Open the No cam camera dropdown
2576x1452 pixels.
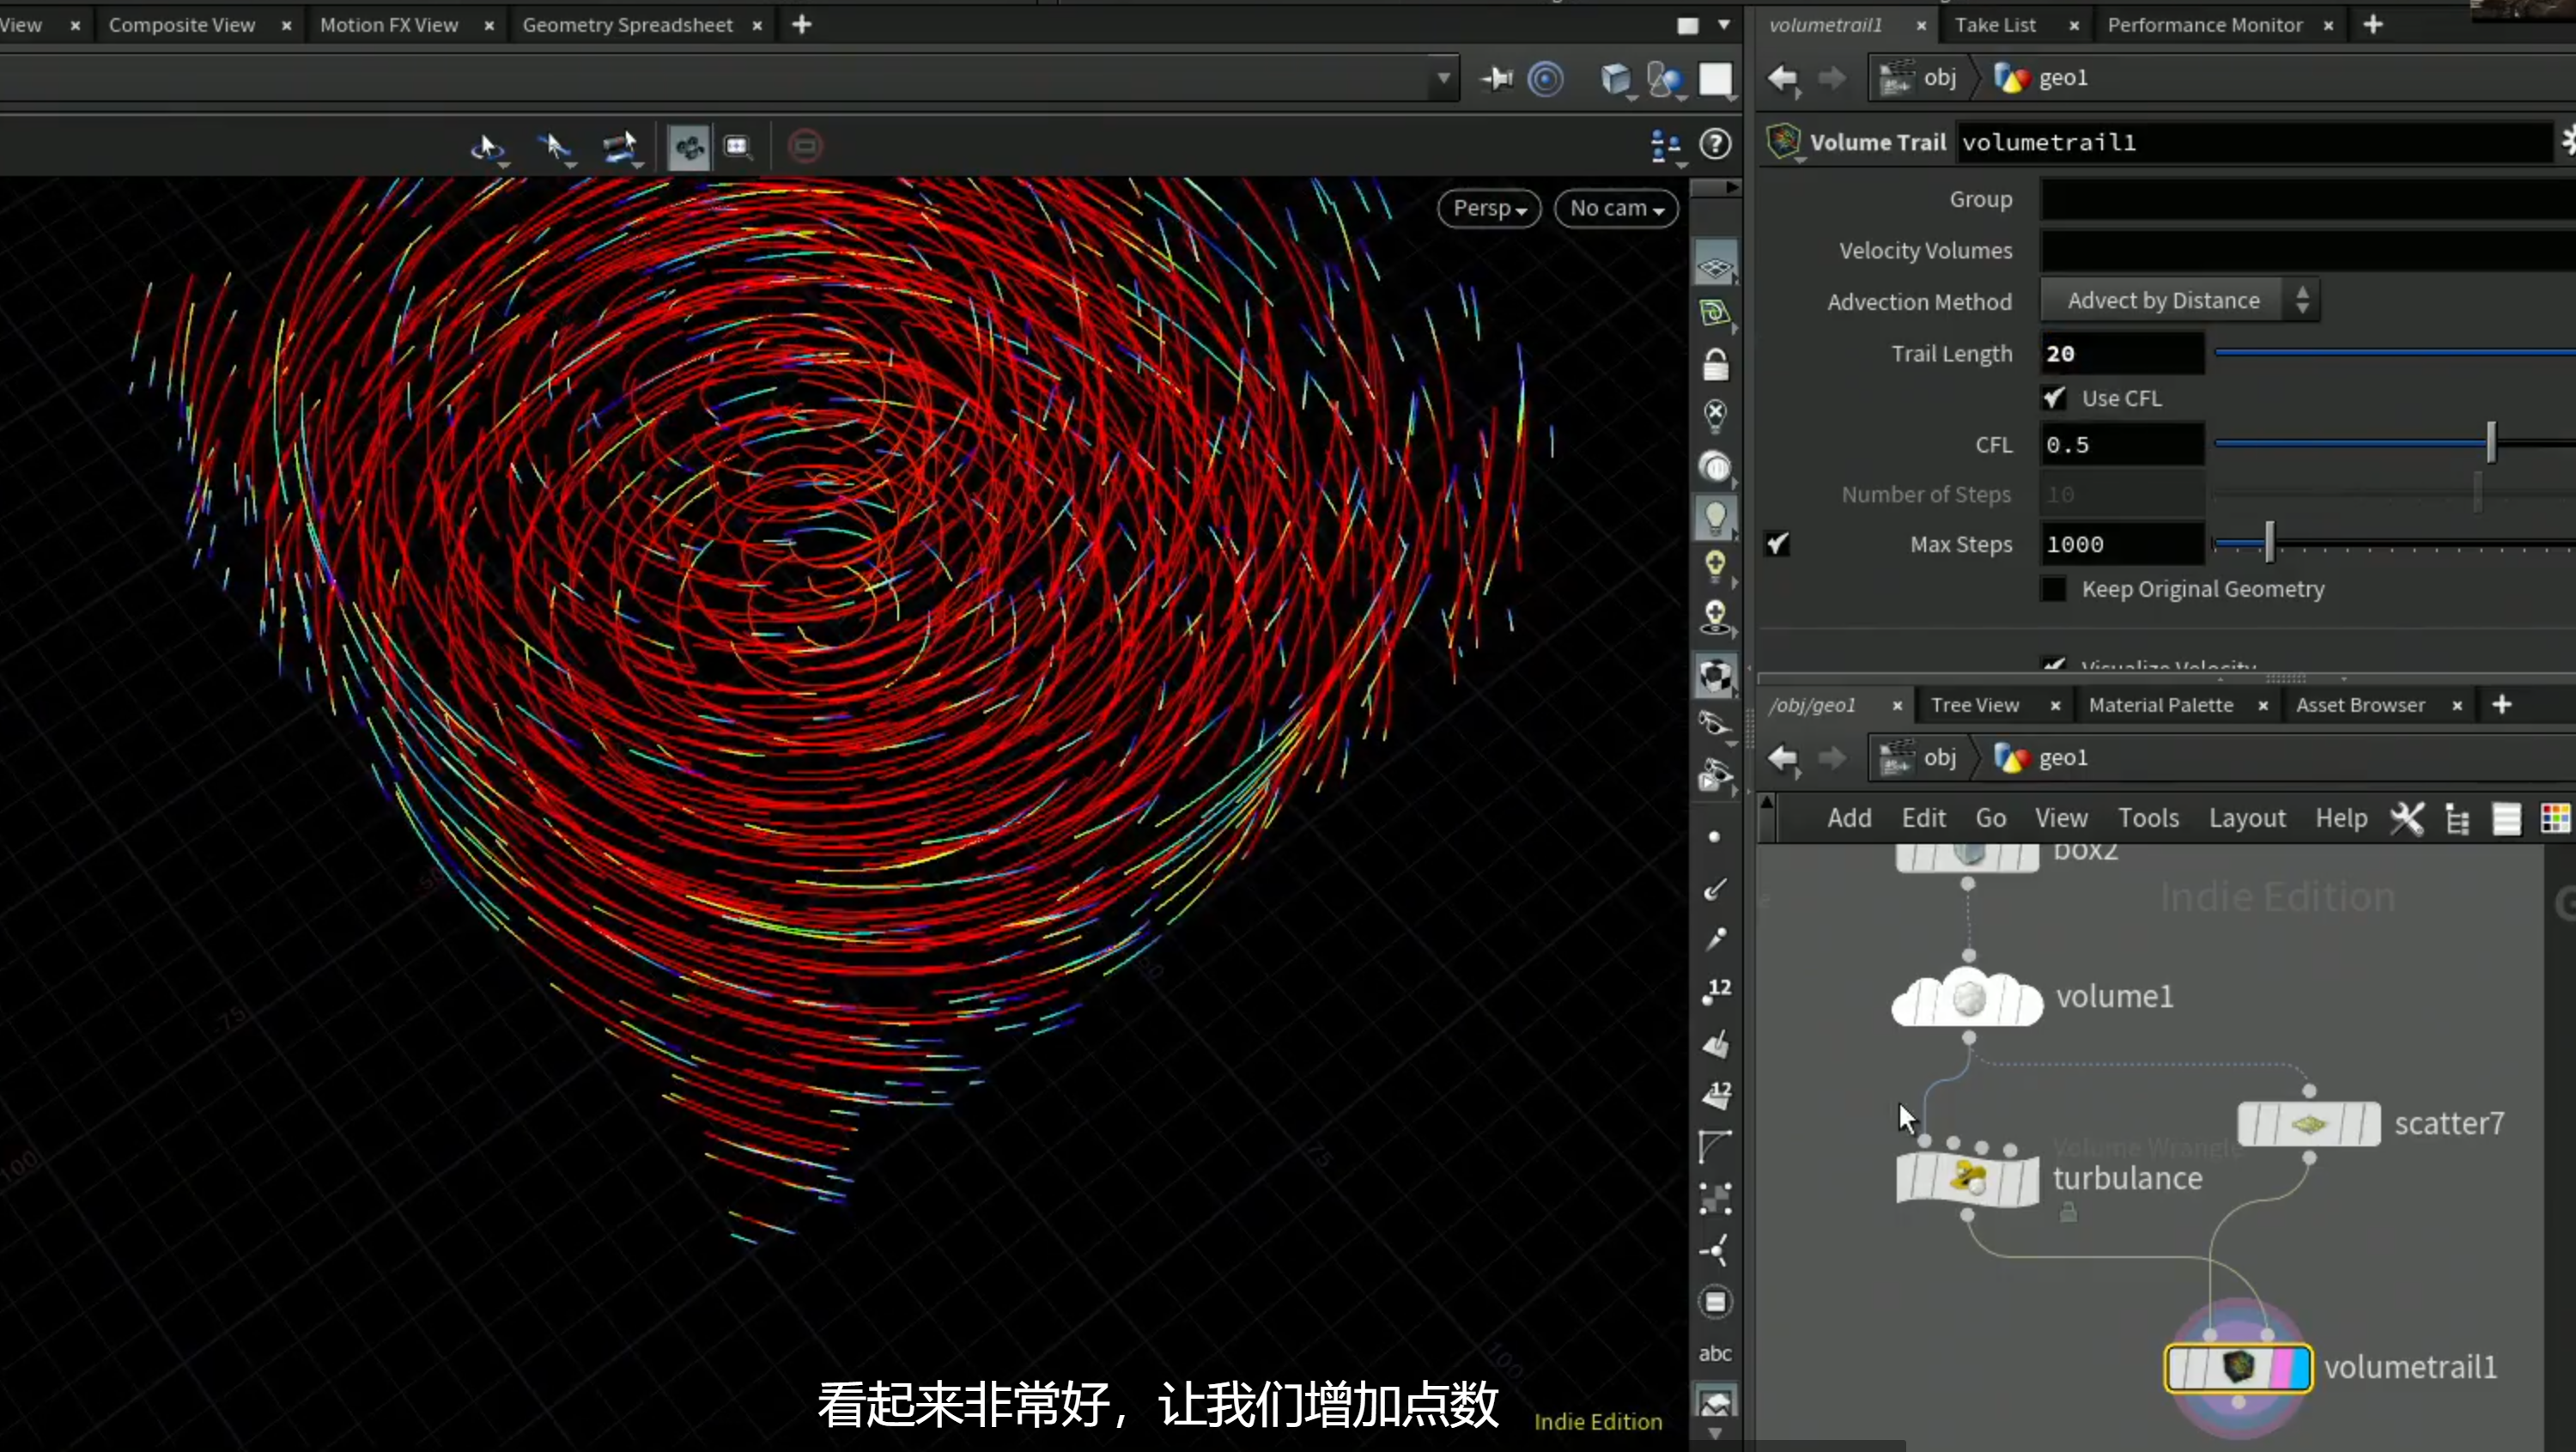tap(1616, 208)
